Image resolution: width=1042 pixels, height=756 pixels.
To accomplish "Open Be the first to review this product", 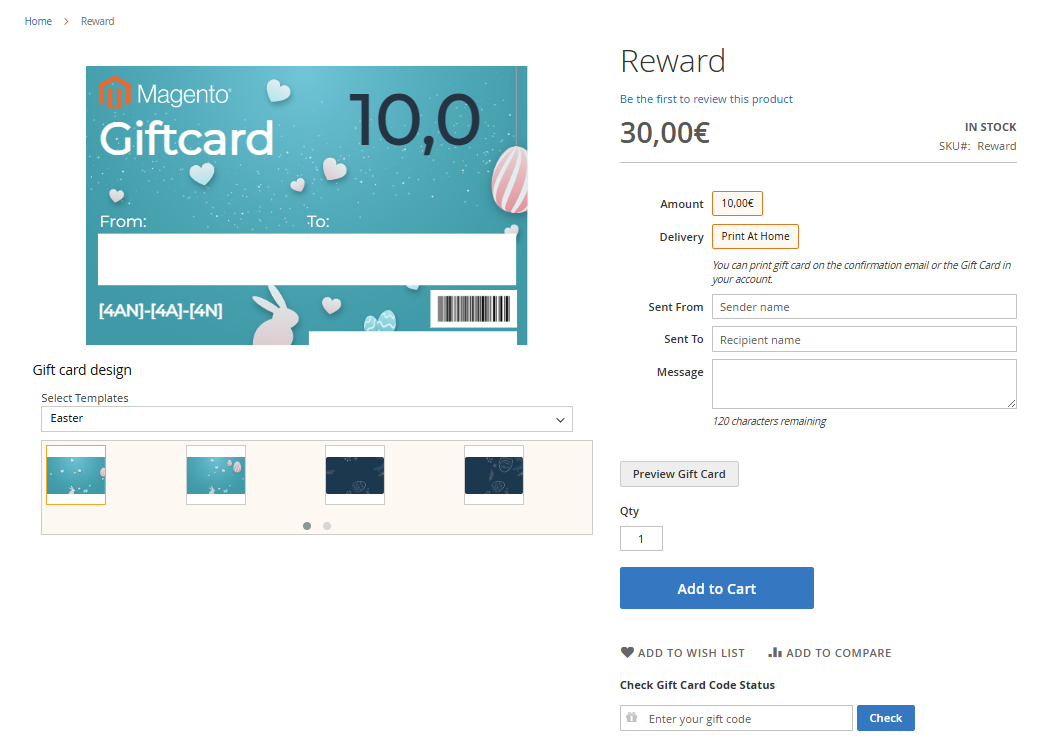I will (x=706, y=99).
